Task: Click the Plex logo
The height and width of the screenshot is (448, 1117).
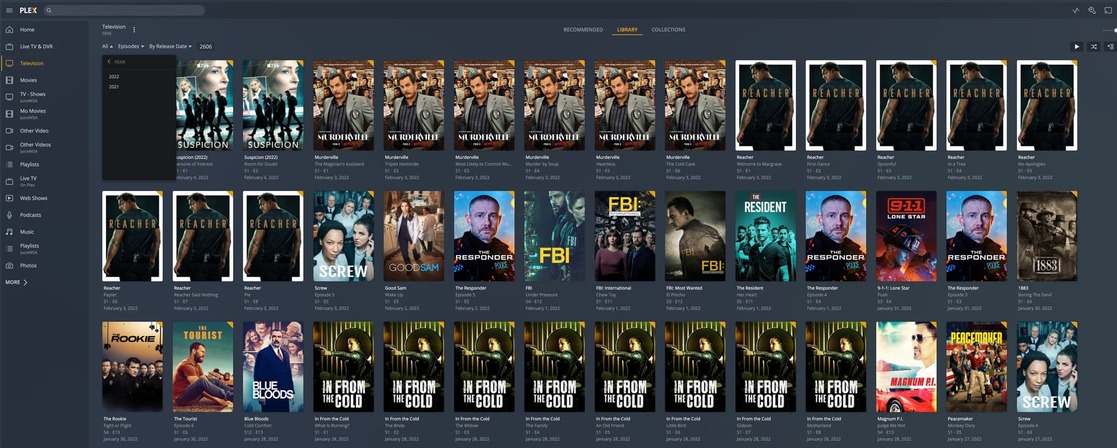Action: pyautogui.click(x=28, y=11)
